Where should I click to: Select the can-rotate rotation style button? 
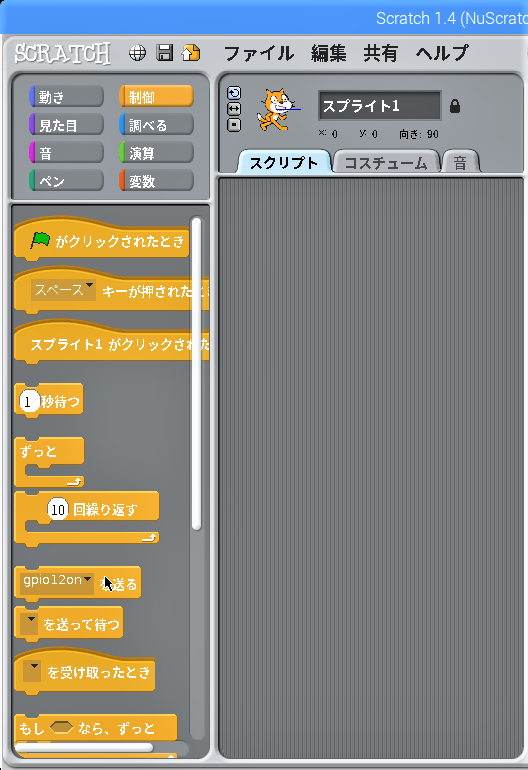(234, 93)
